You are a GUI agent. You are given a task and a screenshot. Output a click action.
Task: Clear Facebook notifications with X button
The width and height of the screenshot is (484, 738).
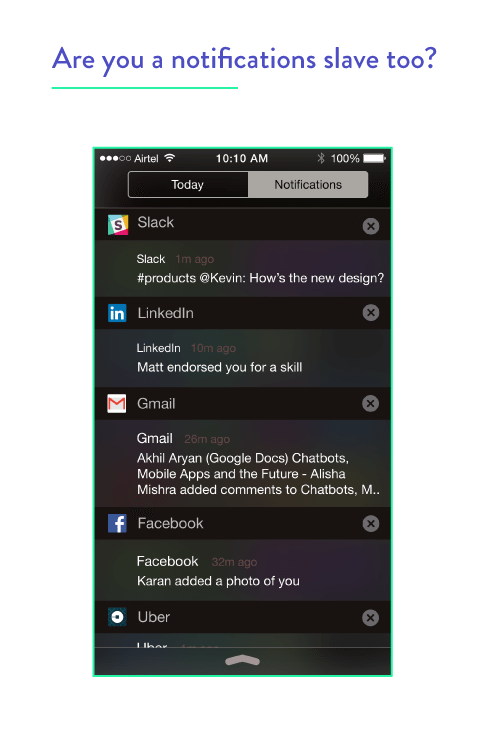371,523
